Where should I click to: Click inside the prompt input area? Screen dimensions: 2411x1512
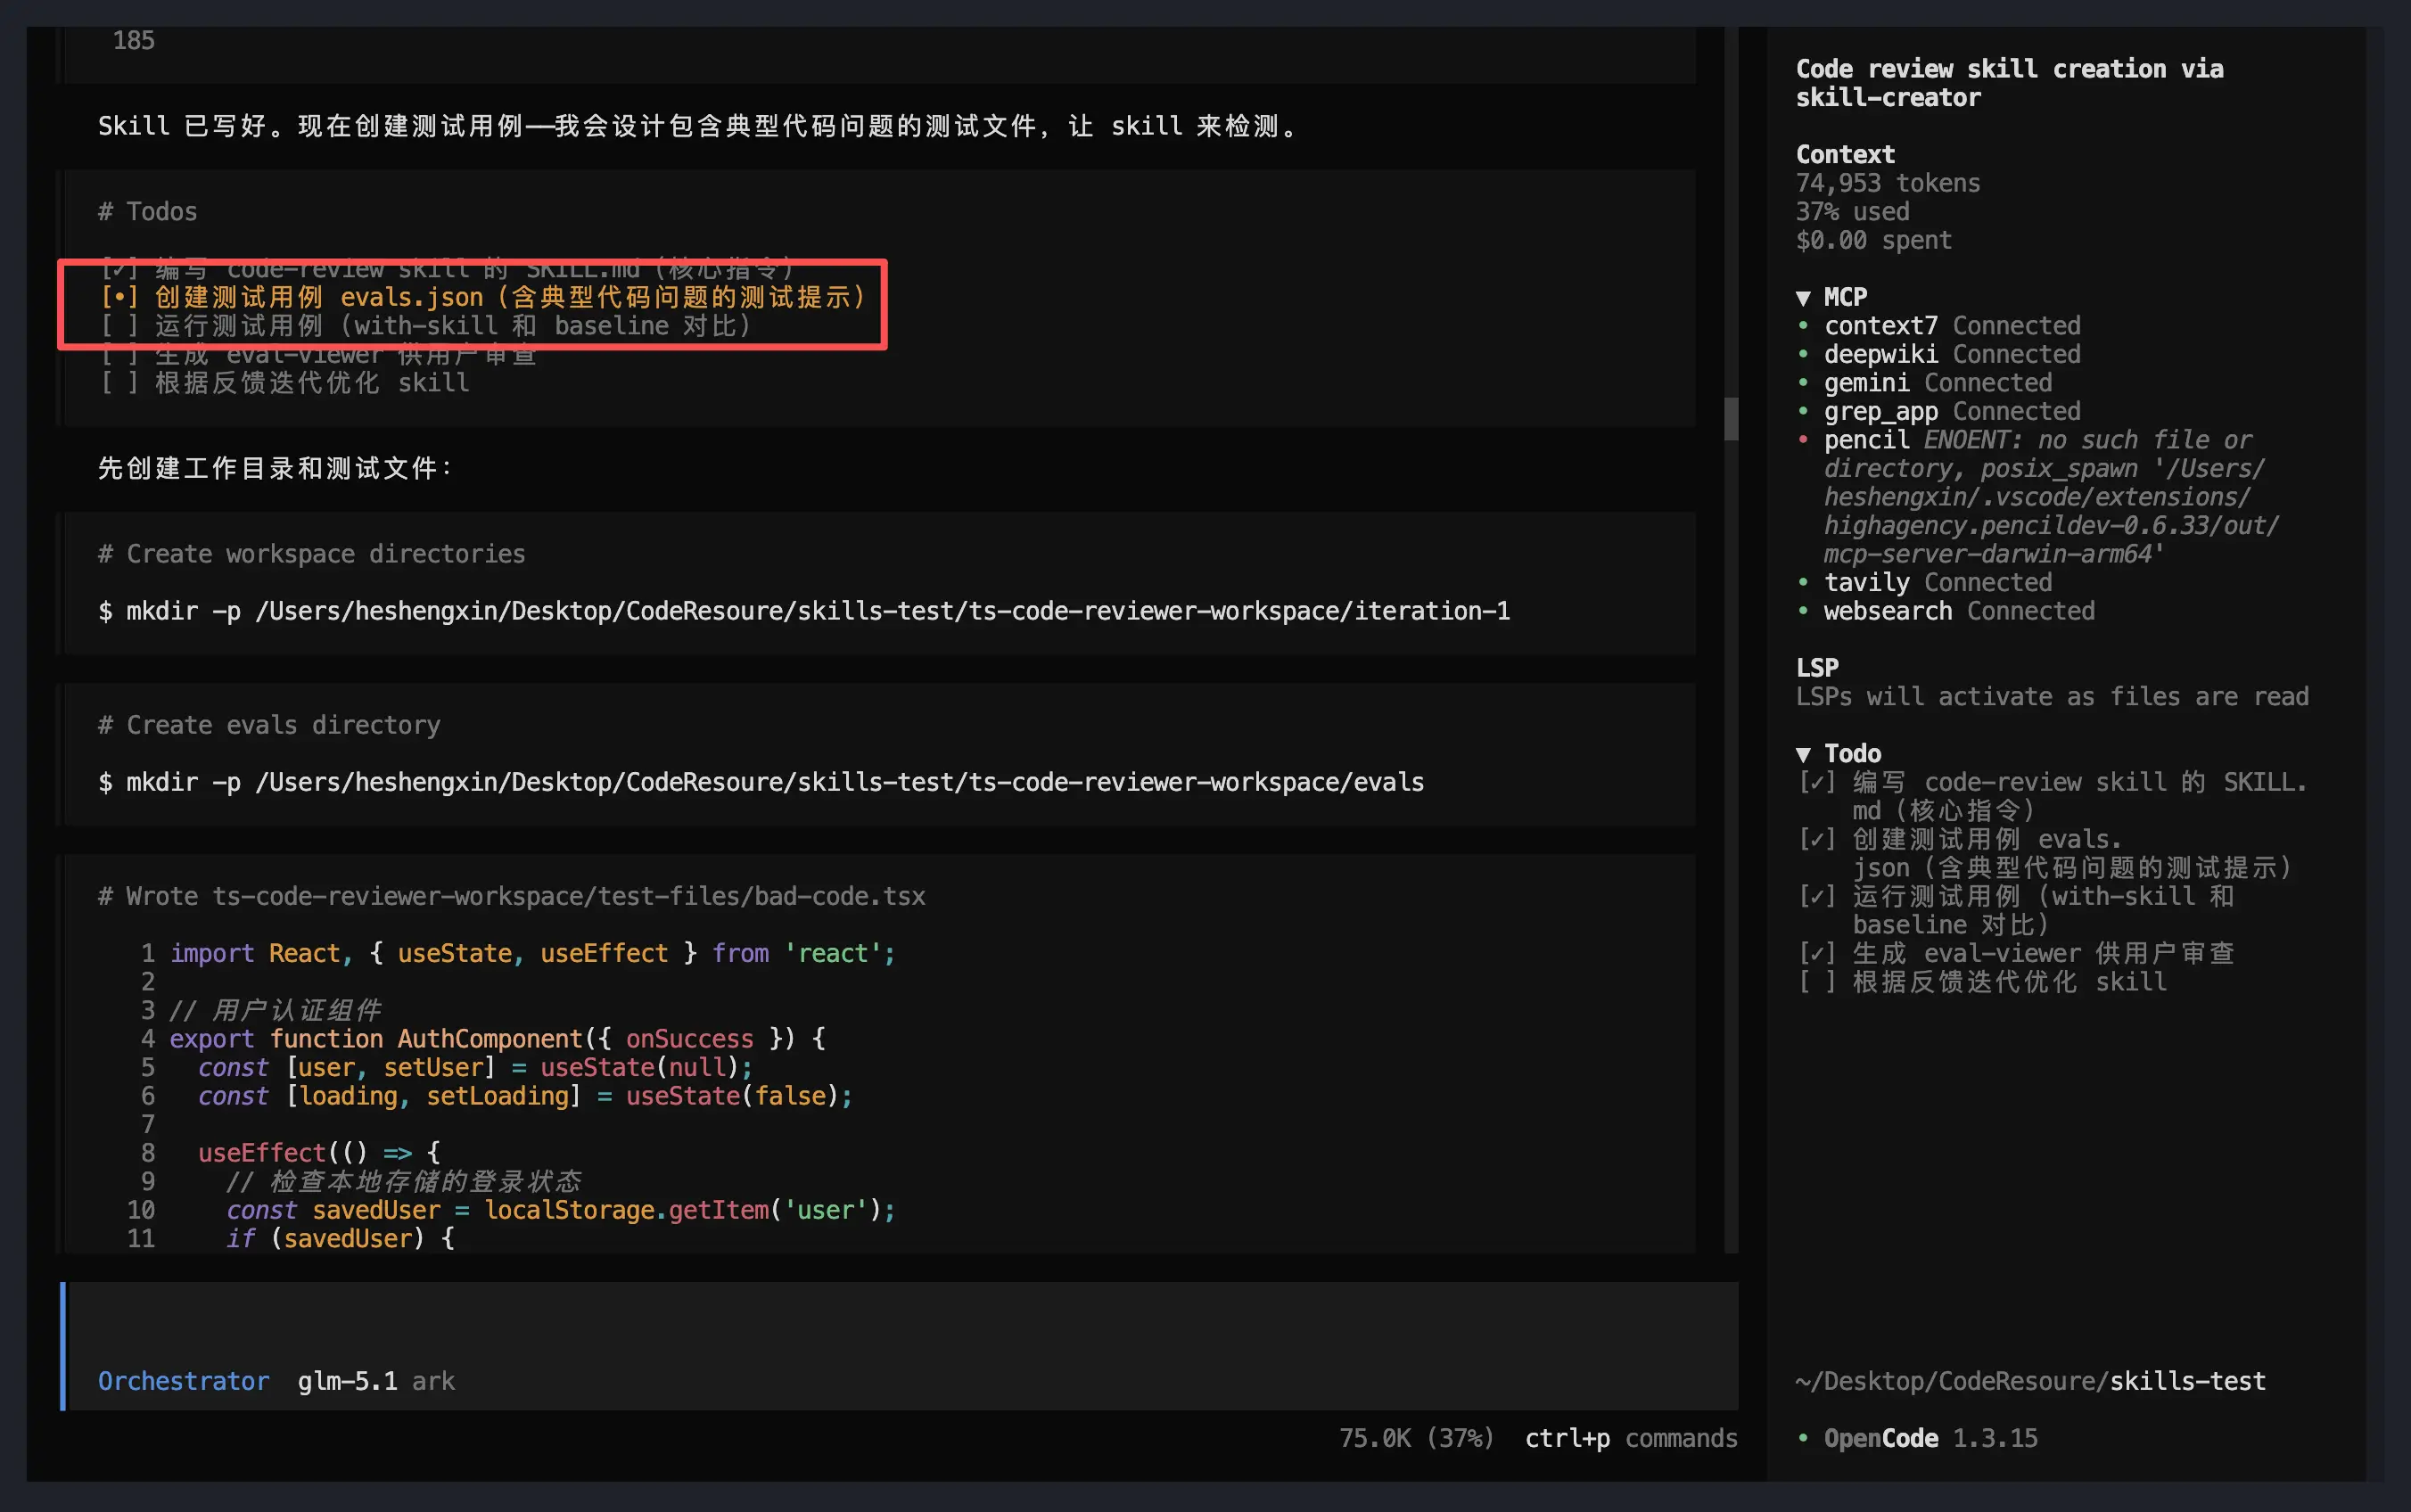click(x=900, y=1325)
